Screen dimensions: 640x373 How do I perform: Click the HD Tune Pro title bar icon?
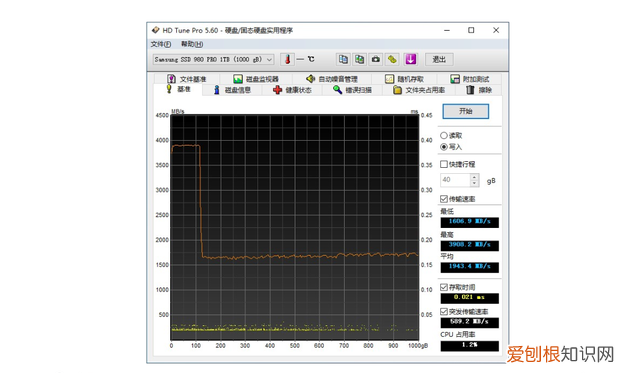pos(156,30)
